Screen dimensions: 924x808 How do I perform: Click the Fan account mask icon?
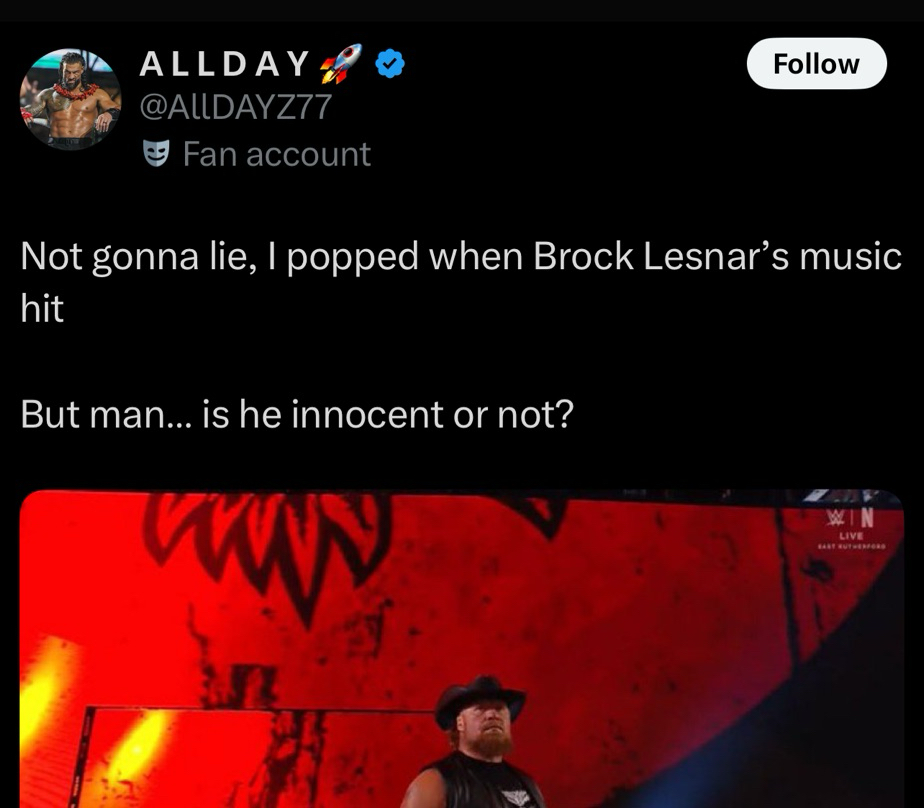156,154
